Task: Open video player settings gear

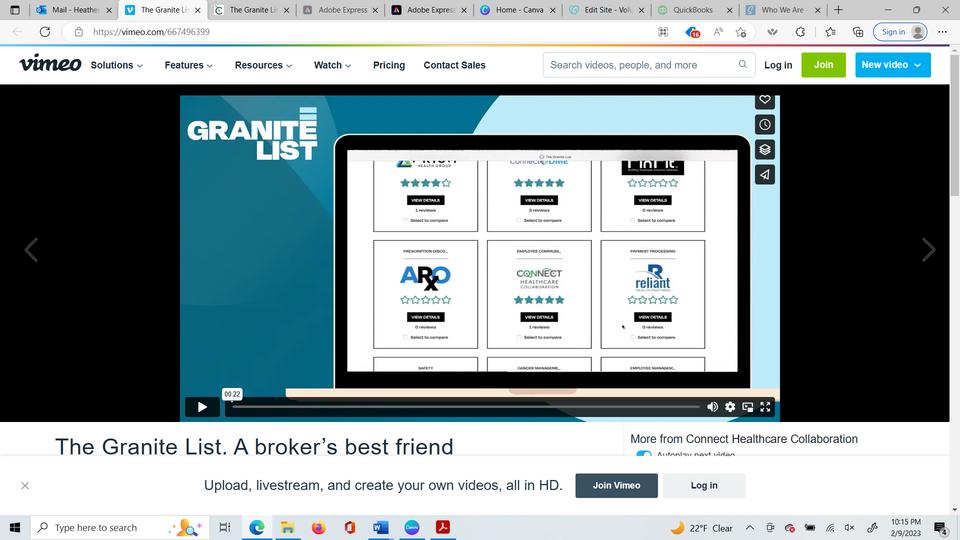Action: click(730, 407)
